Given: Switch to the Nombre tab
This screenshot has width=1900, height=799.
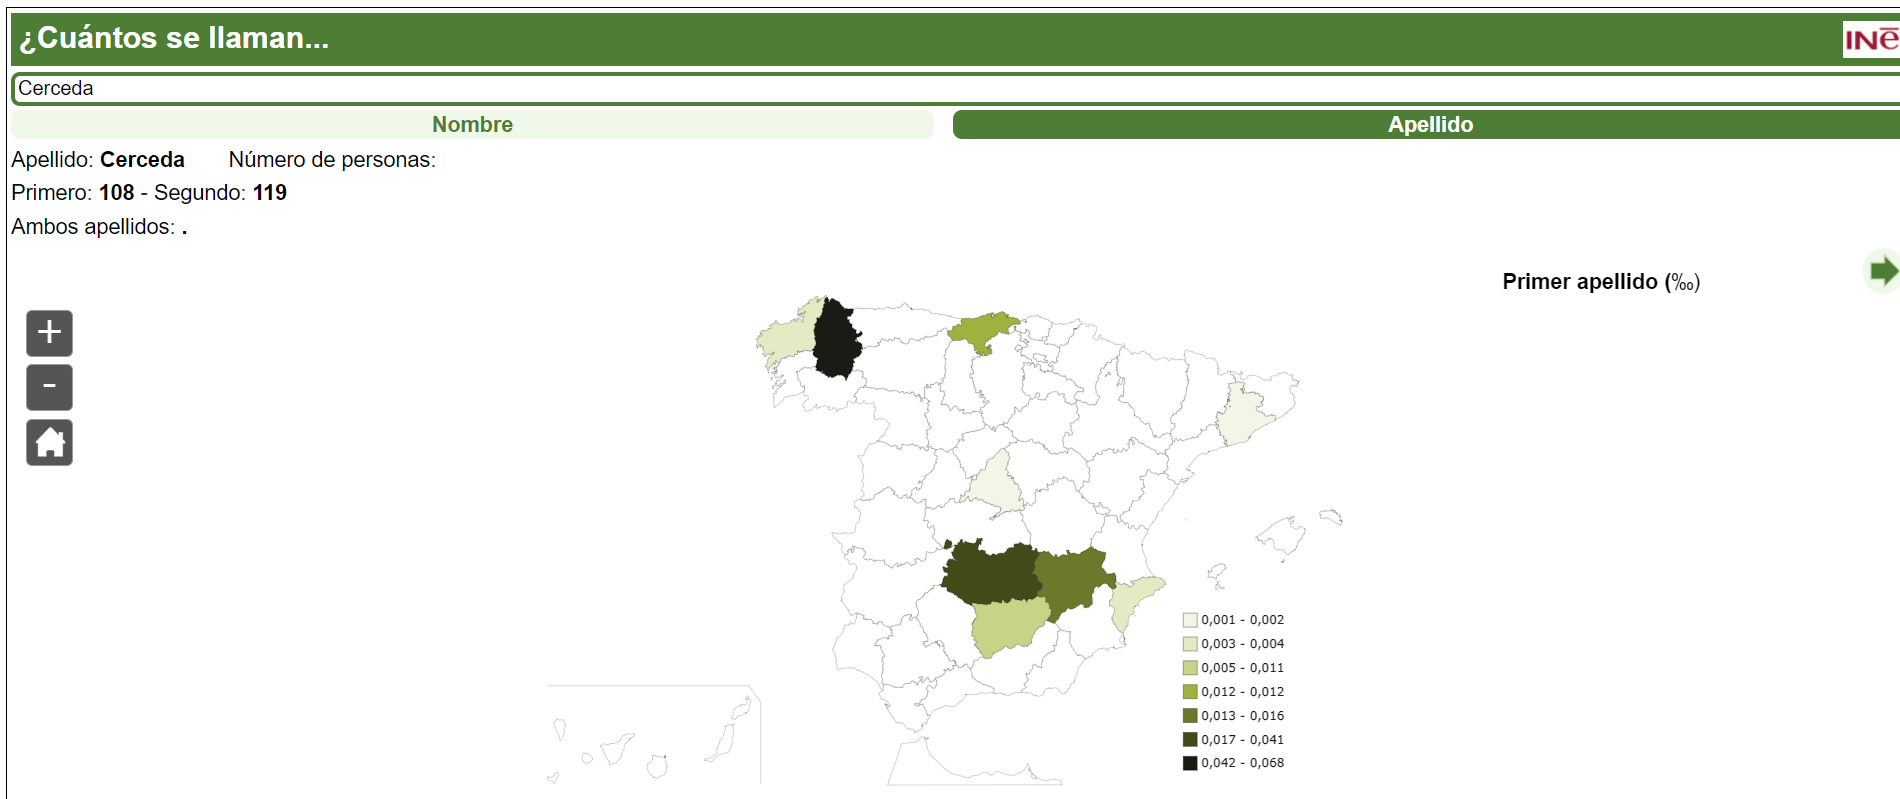Looking at the screenshot, I should 472,125.
